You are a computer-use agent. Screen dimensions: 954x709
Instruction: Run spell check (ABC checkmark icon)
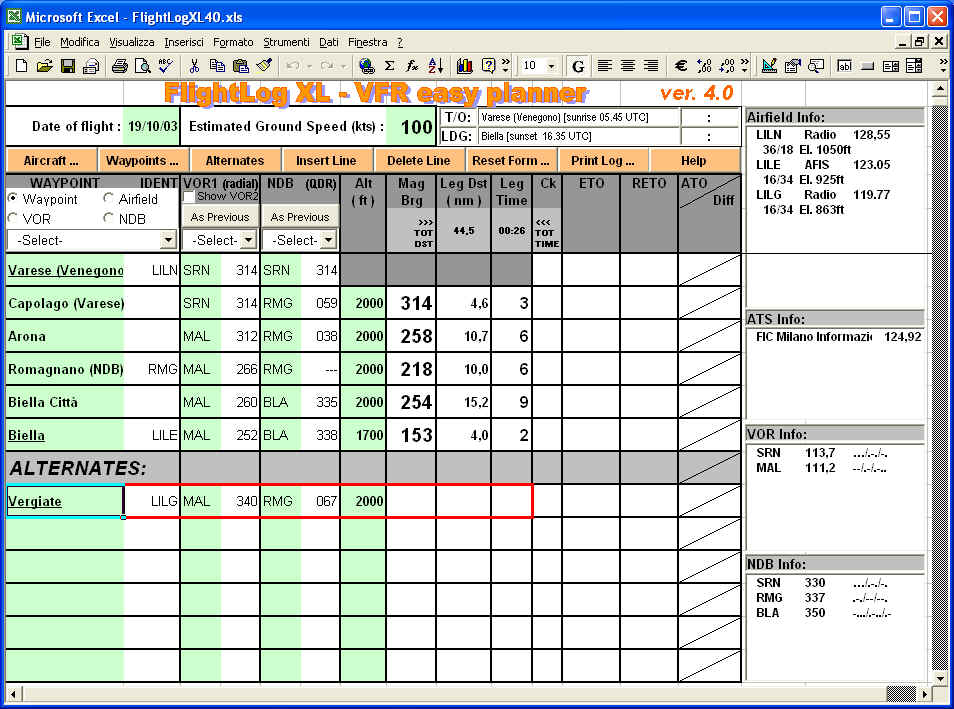pyautogui.click(x=165, y=66)
